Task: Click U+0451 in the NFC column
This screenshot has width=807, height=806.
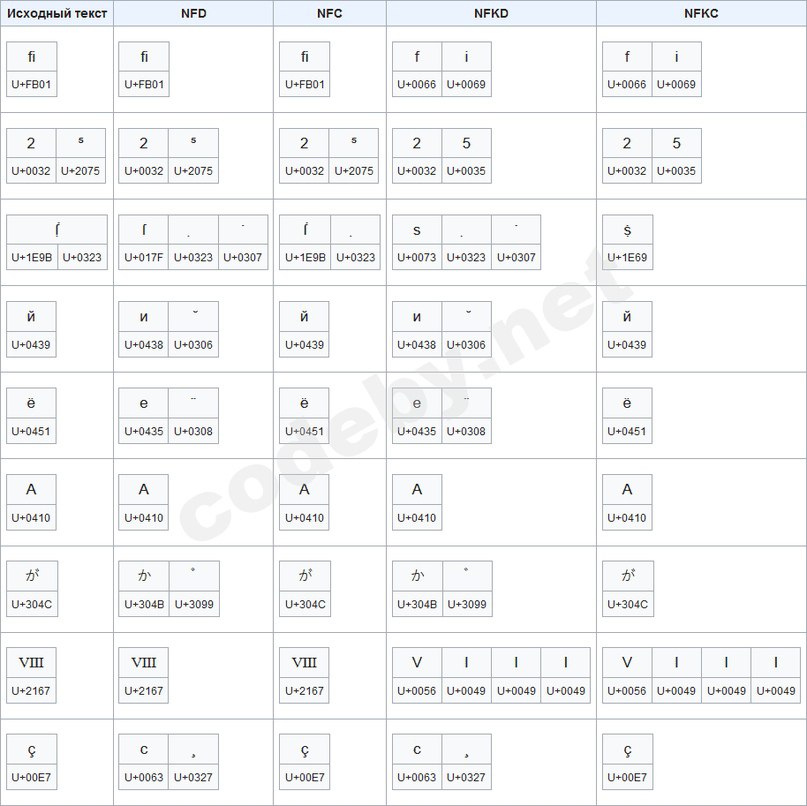Action: [304, 431]
